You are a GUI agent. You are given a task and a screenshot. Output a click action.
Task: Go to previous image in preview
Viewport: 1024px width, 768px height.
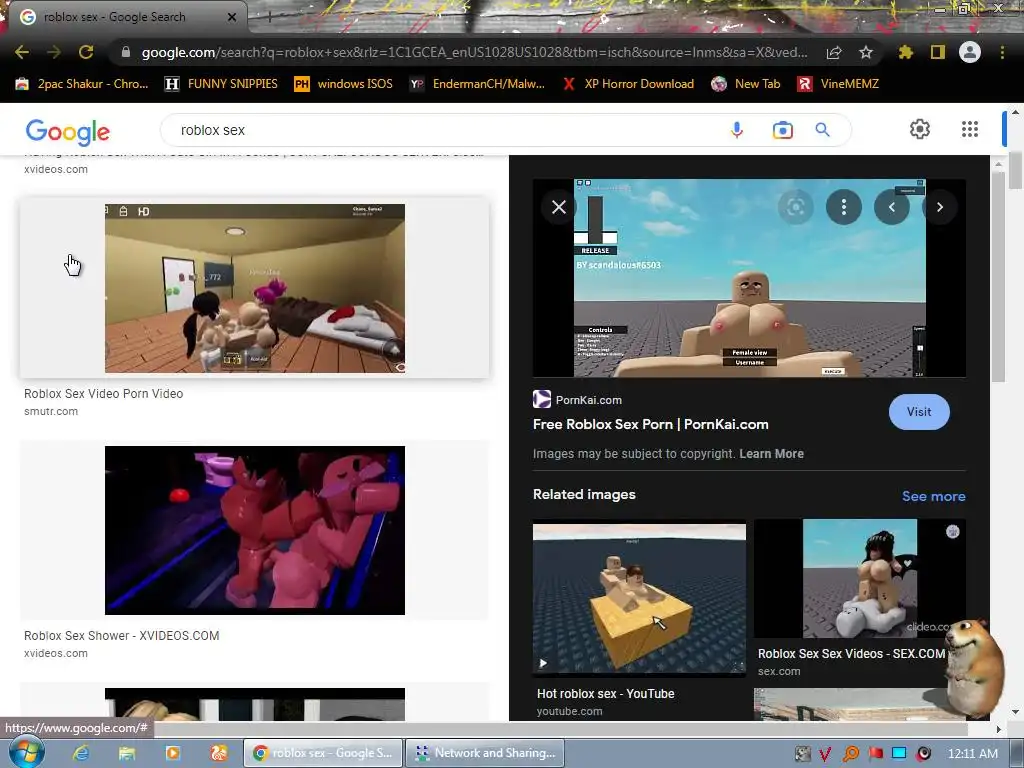(892, 207)
